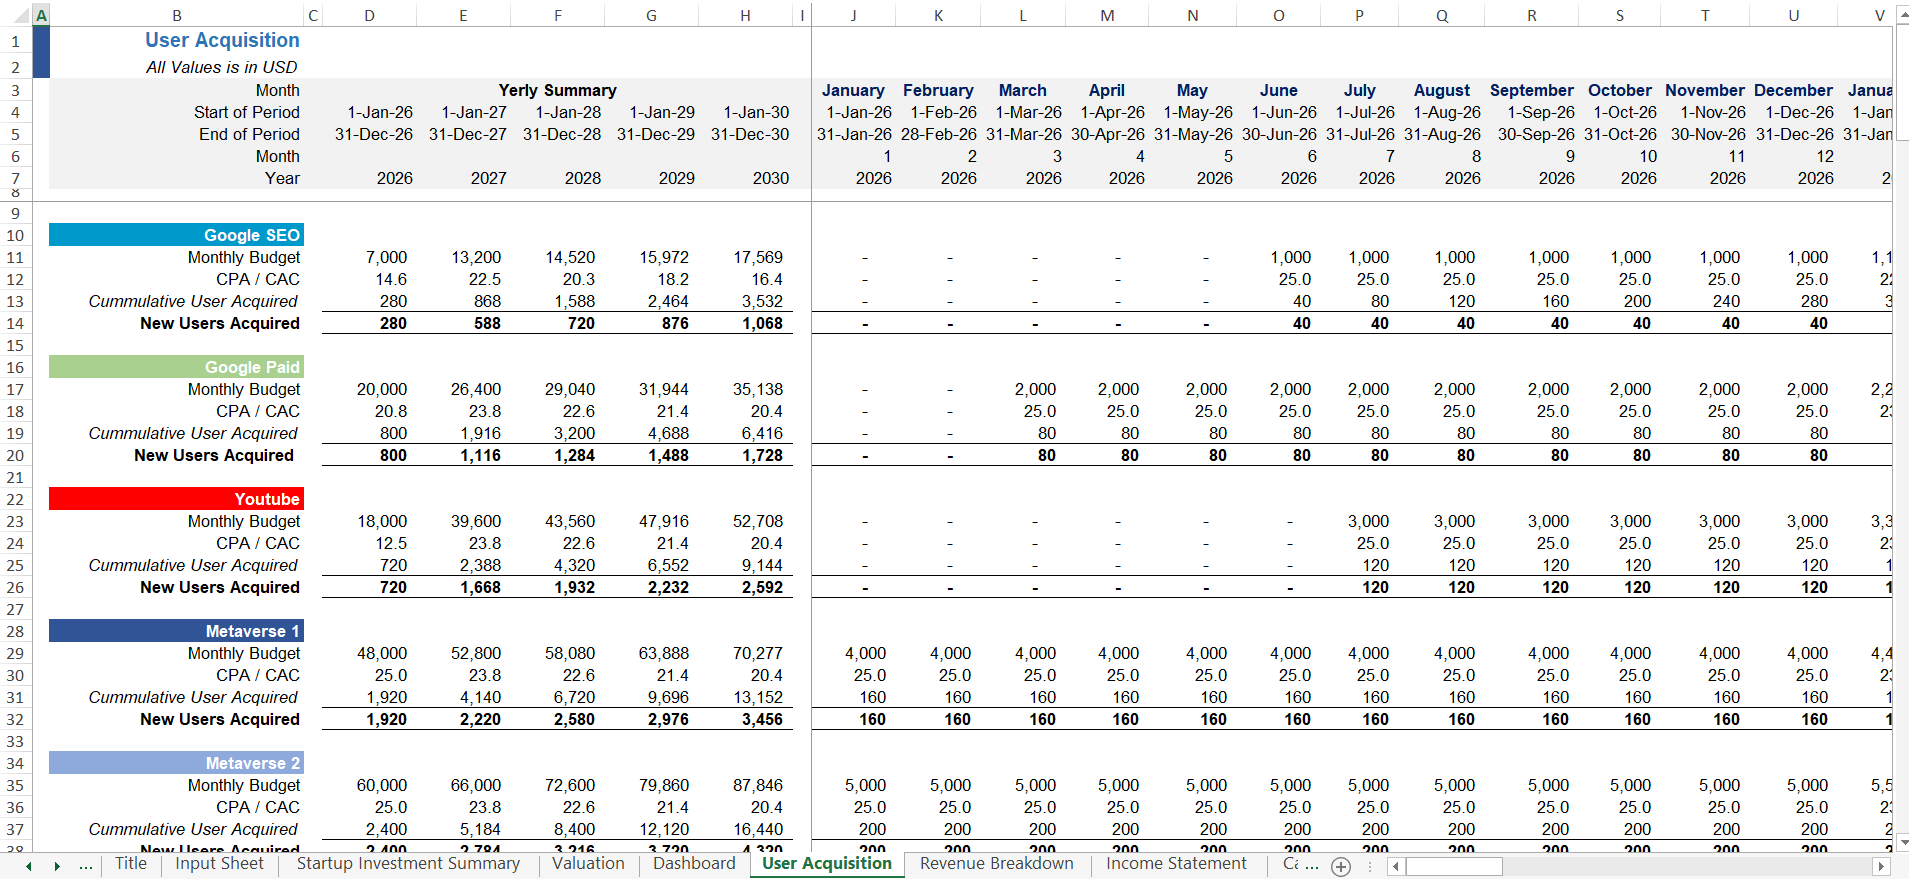Click Youtube CPA / CAC label
This screenshot has width=1909, height=879.
[258, 543]
